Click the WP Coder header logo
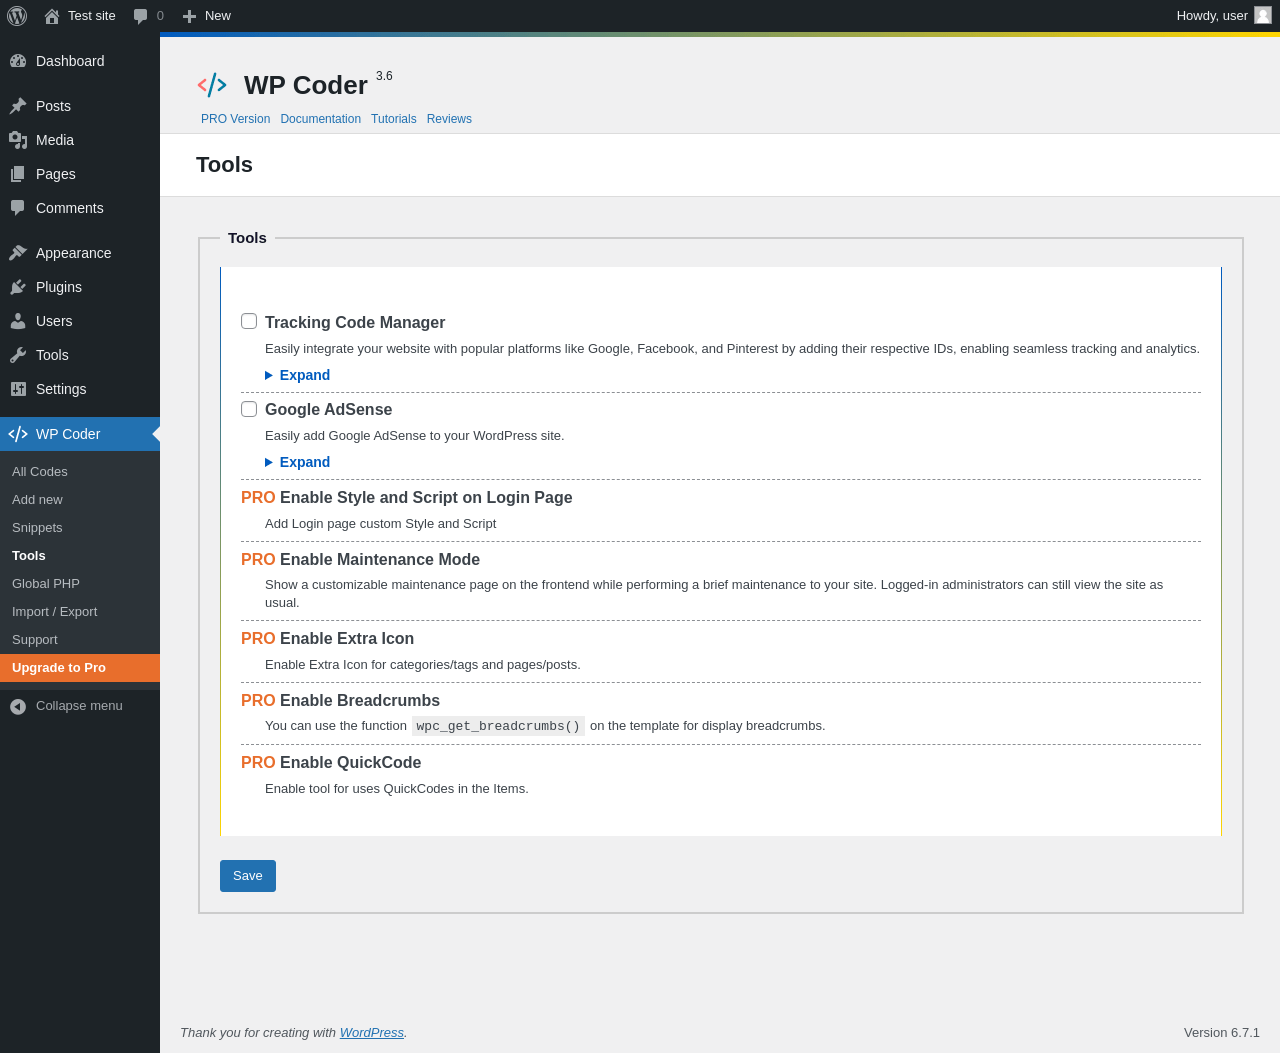Image resolution: width=1280 pixels, height=1053 pixels. (212, 85)
